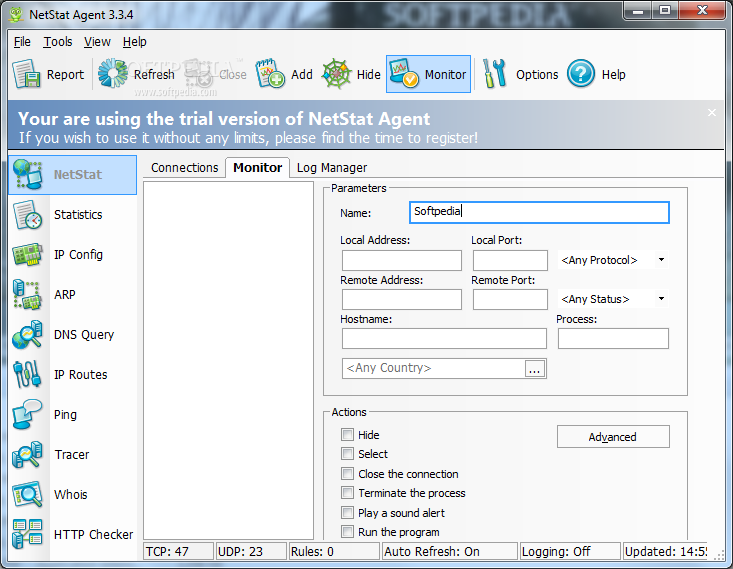The height and width of the screenshot is (569, 733).
Task: Click TCP: 47 status bar entry
Action: coord(178,551)
